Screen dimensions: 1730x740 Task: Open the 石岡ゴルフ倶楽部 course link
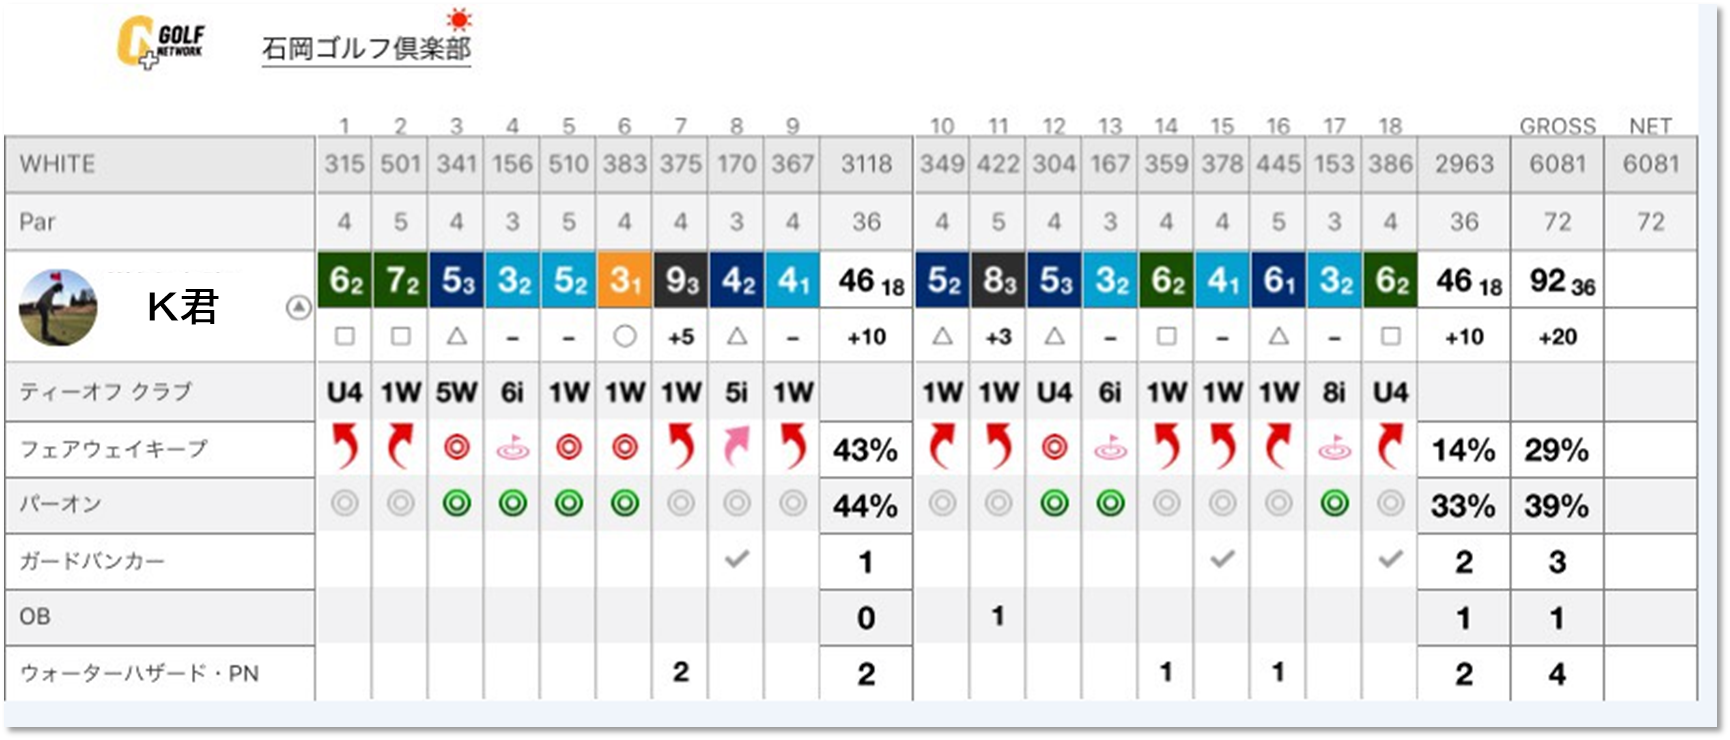(x=366, y=48)
